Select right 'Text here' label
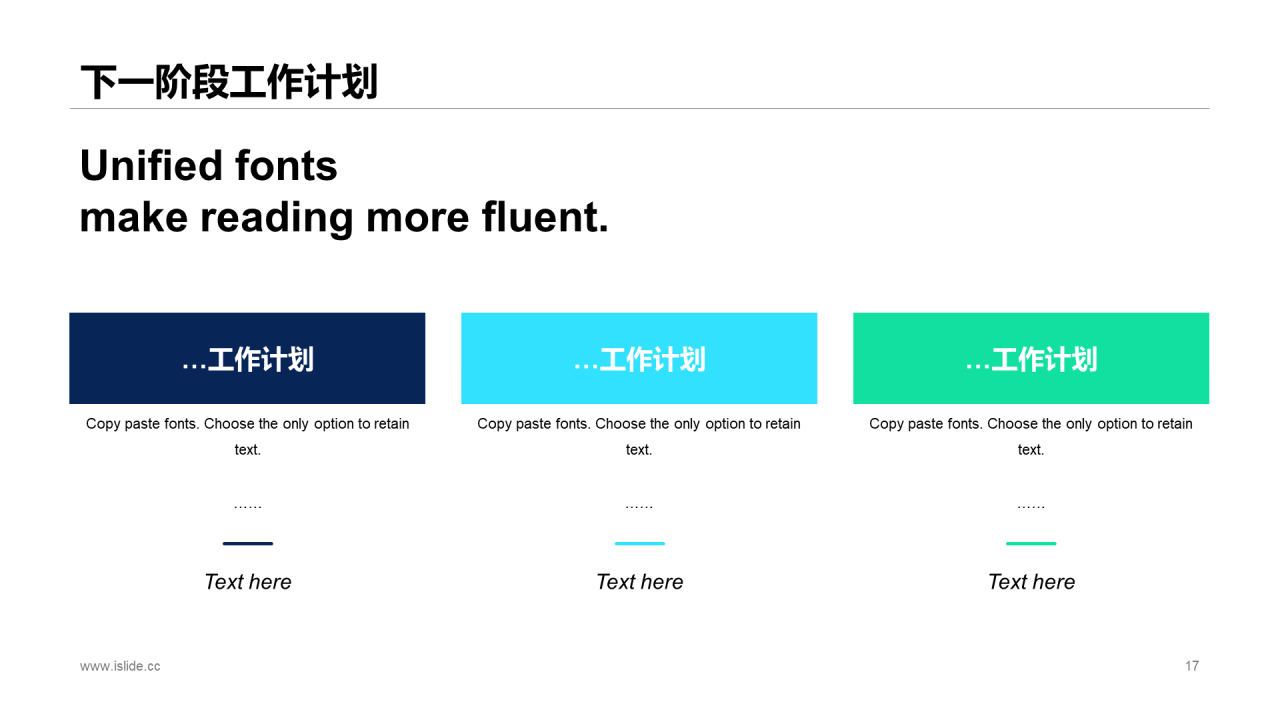The height and width of the screenshot is (720, 1280). tap(1031, 582)
